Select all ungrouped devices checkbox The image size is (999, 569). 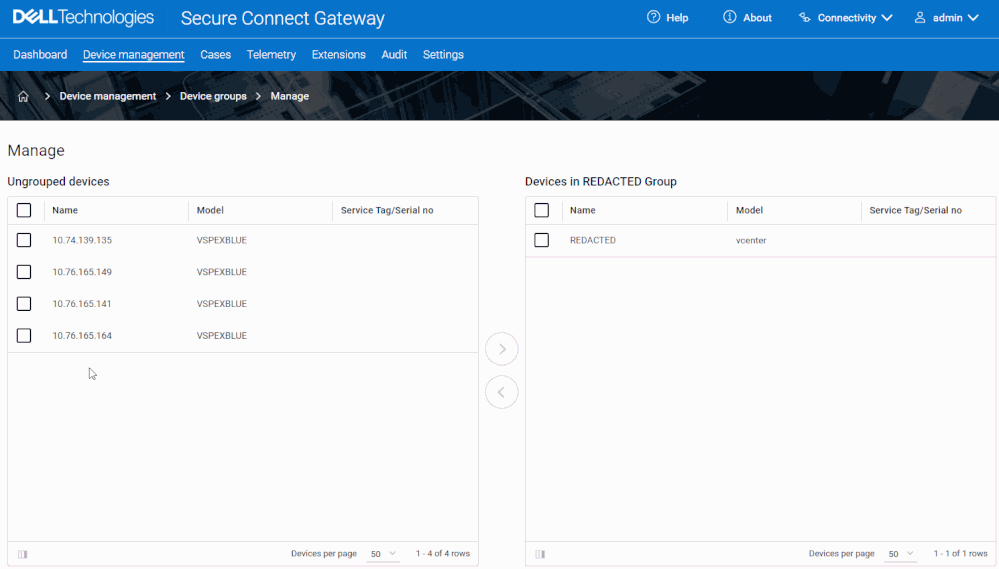(24, 210)
